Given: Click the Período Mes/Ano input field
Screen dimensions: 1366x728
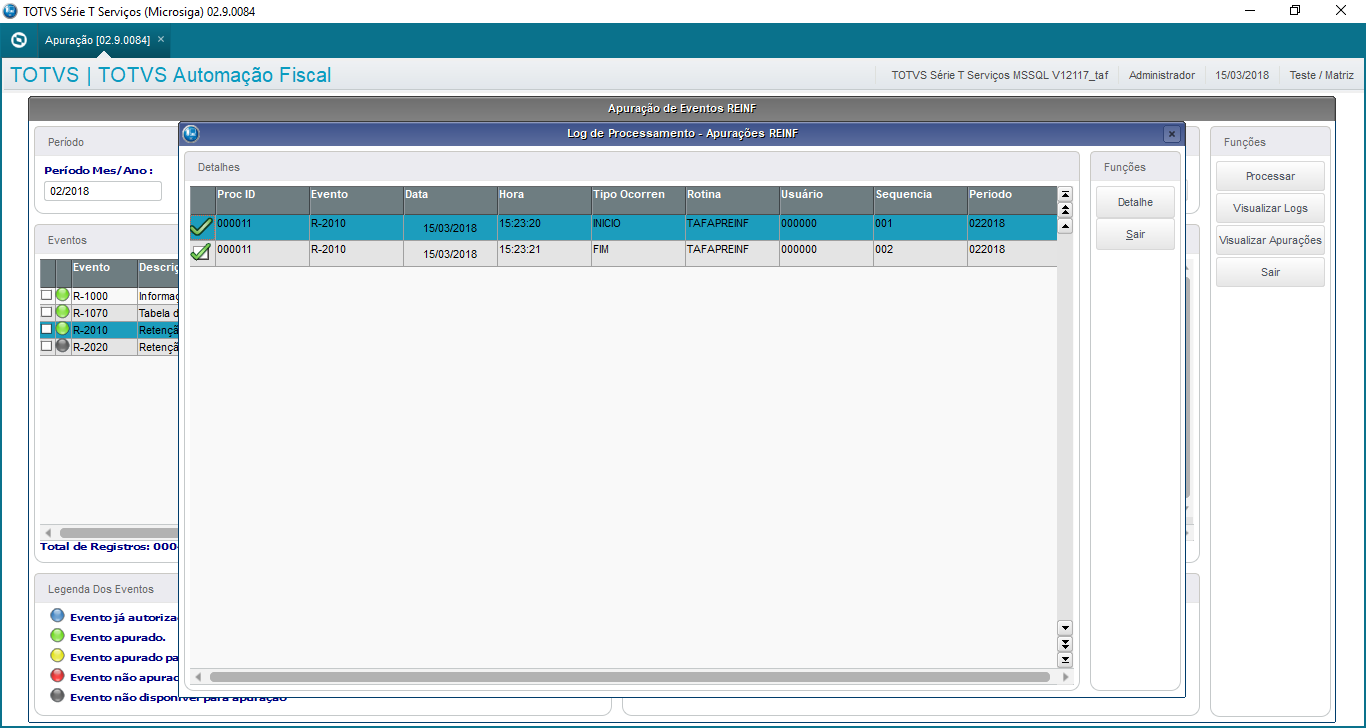Looking at the screenshot, I should 102,191.
